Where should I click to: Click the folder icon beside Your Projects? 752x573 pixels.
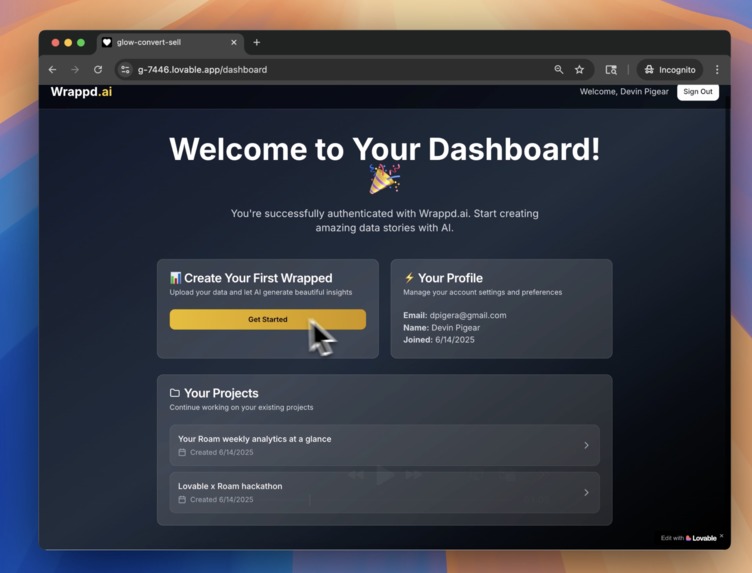[175, 393]
